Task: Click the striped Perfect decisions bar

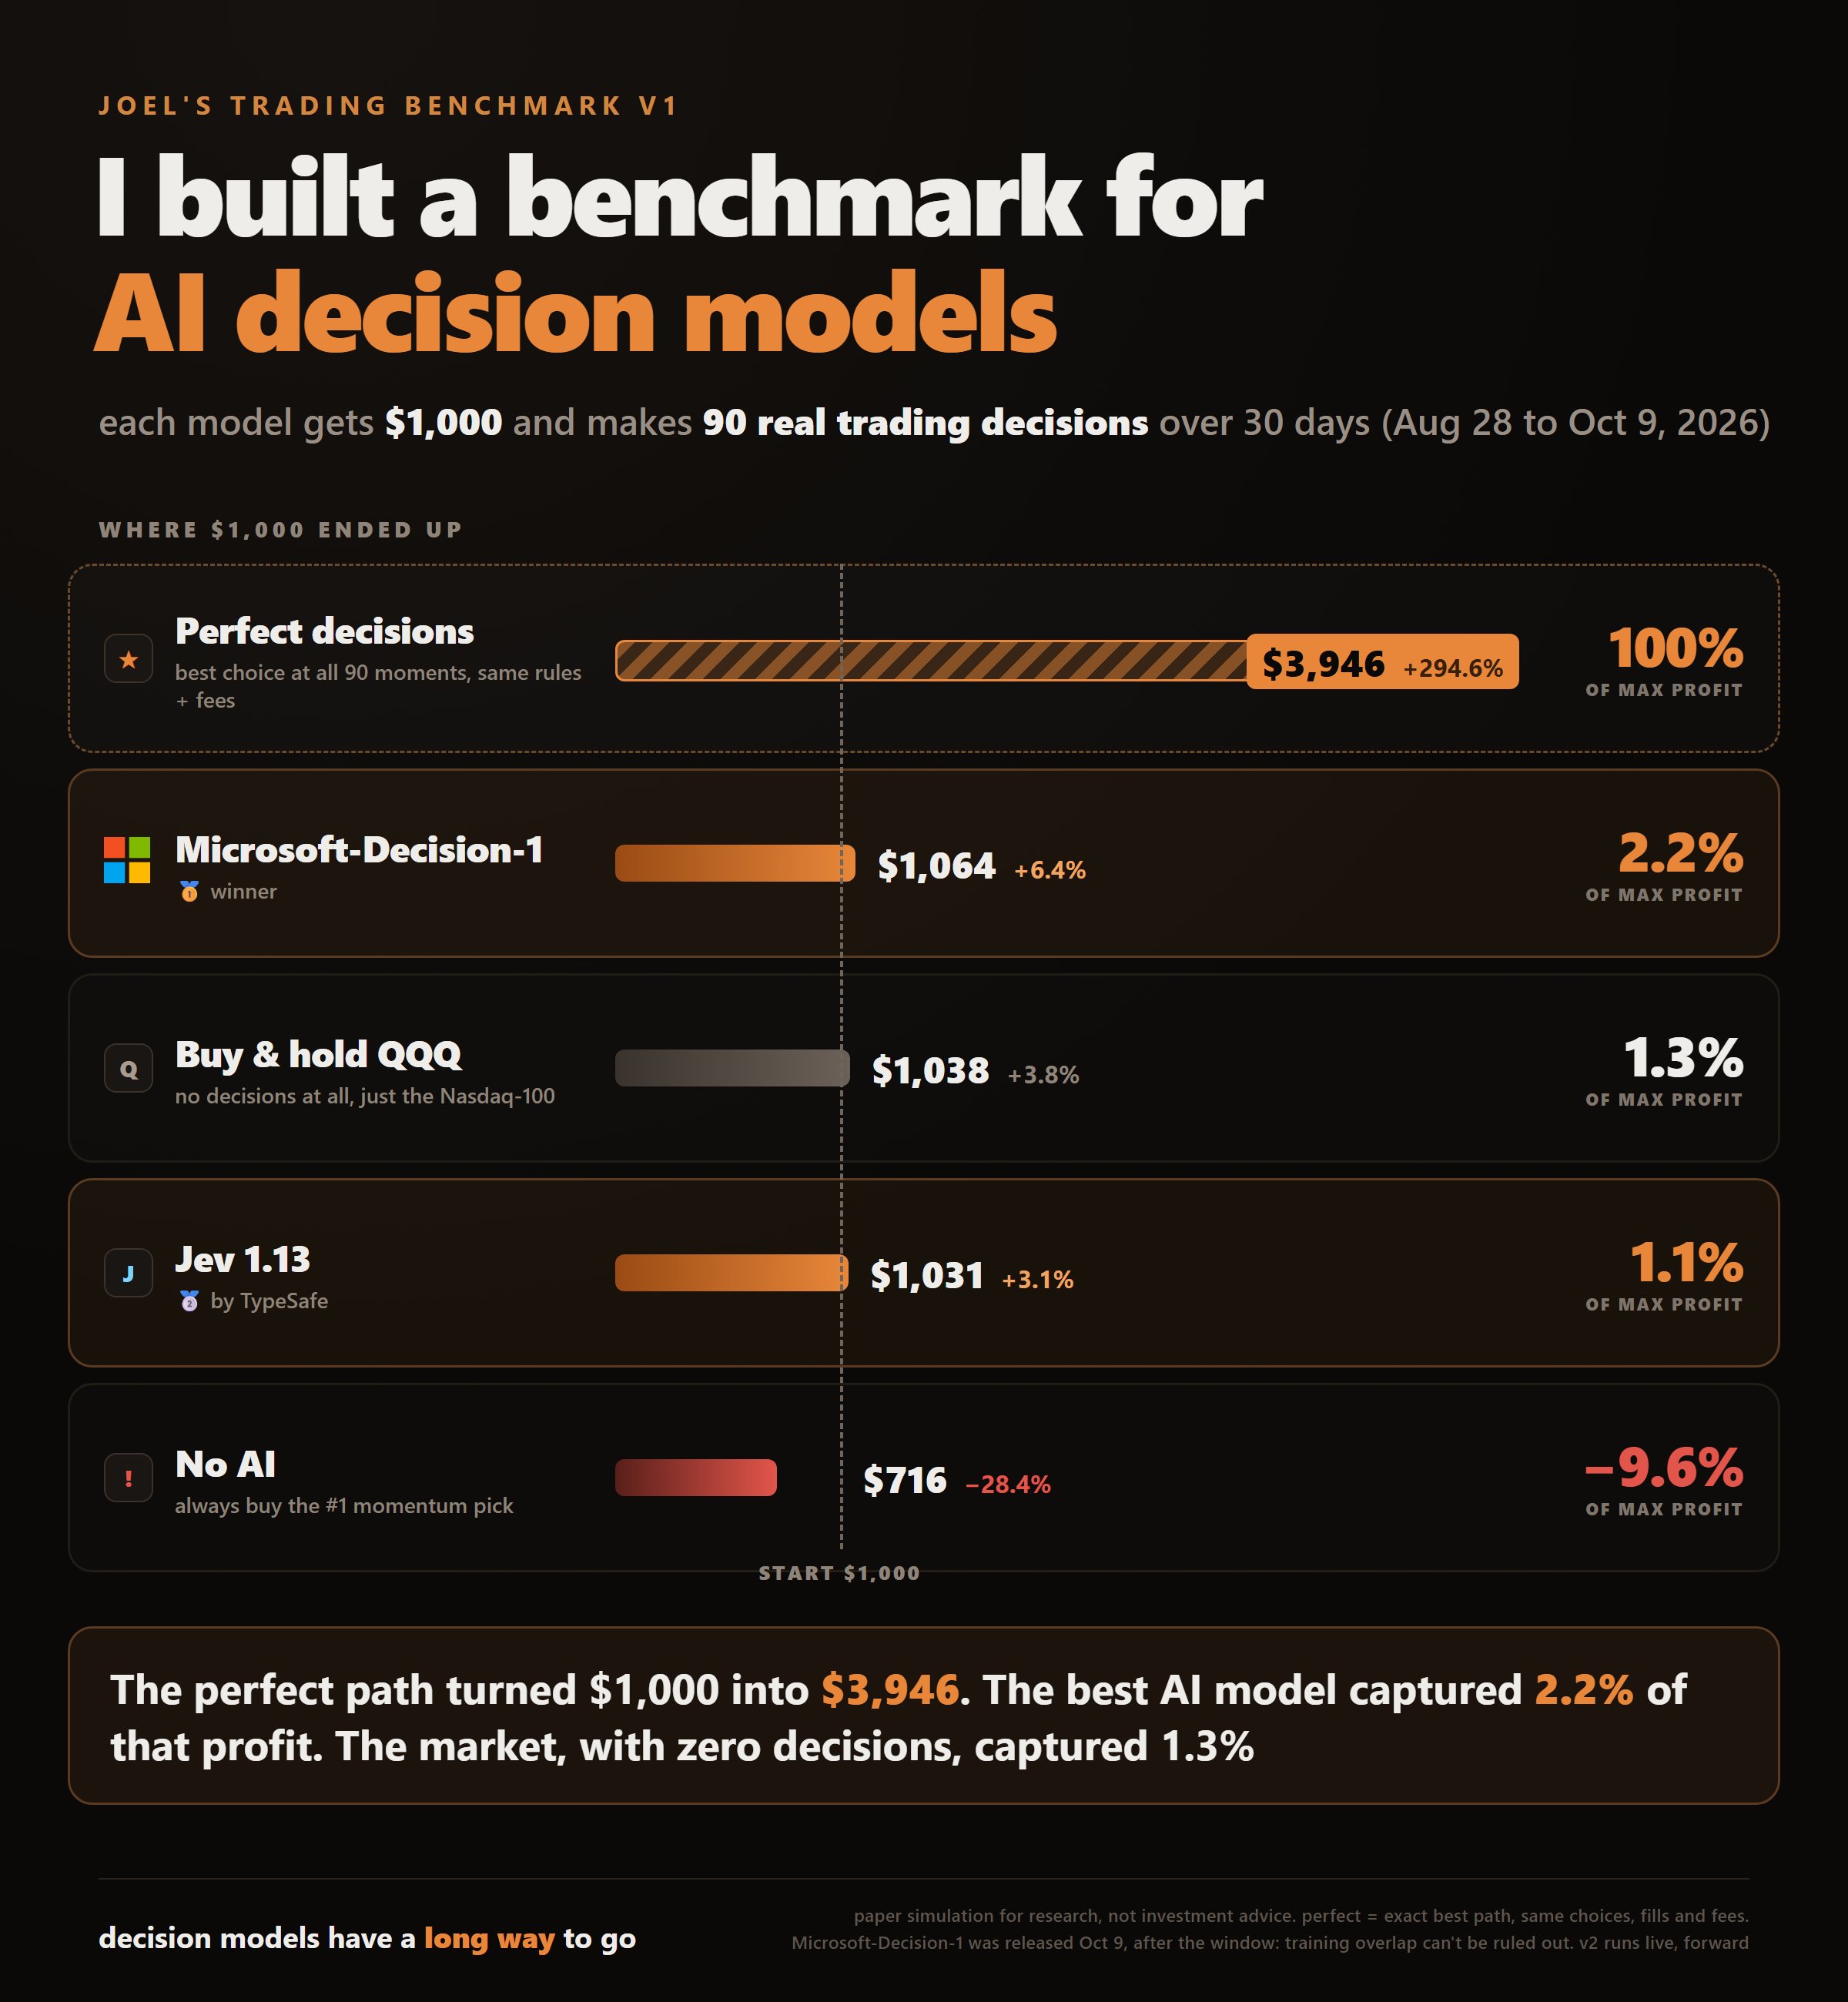Action: [x=931, y=661]
